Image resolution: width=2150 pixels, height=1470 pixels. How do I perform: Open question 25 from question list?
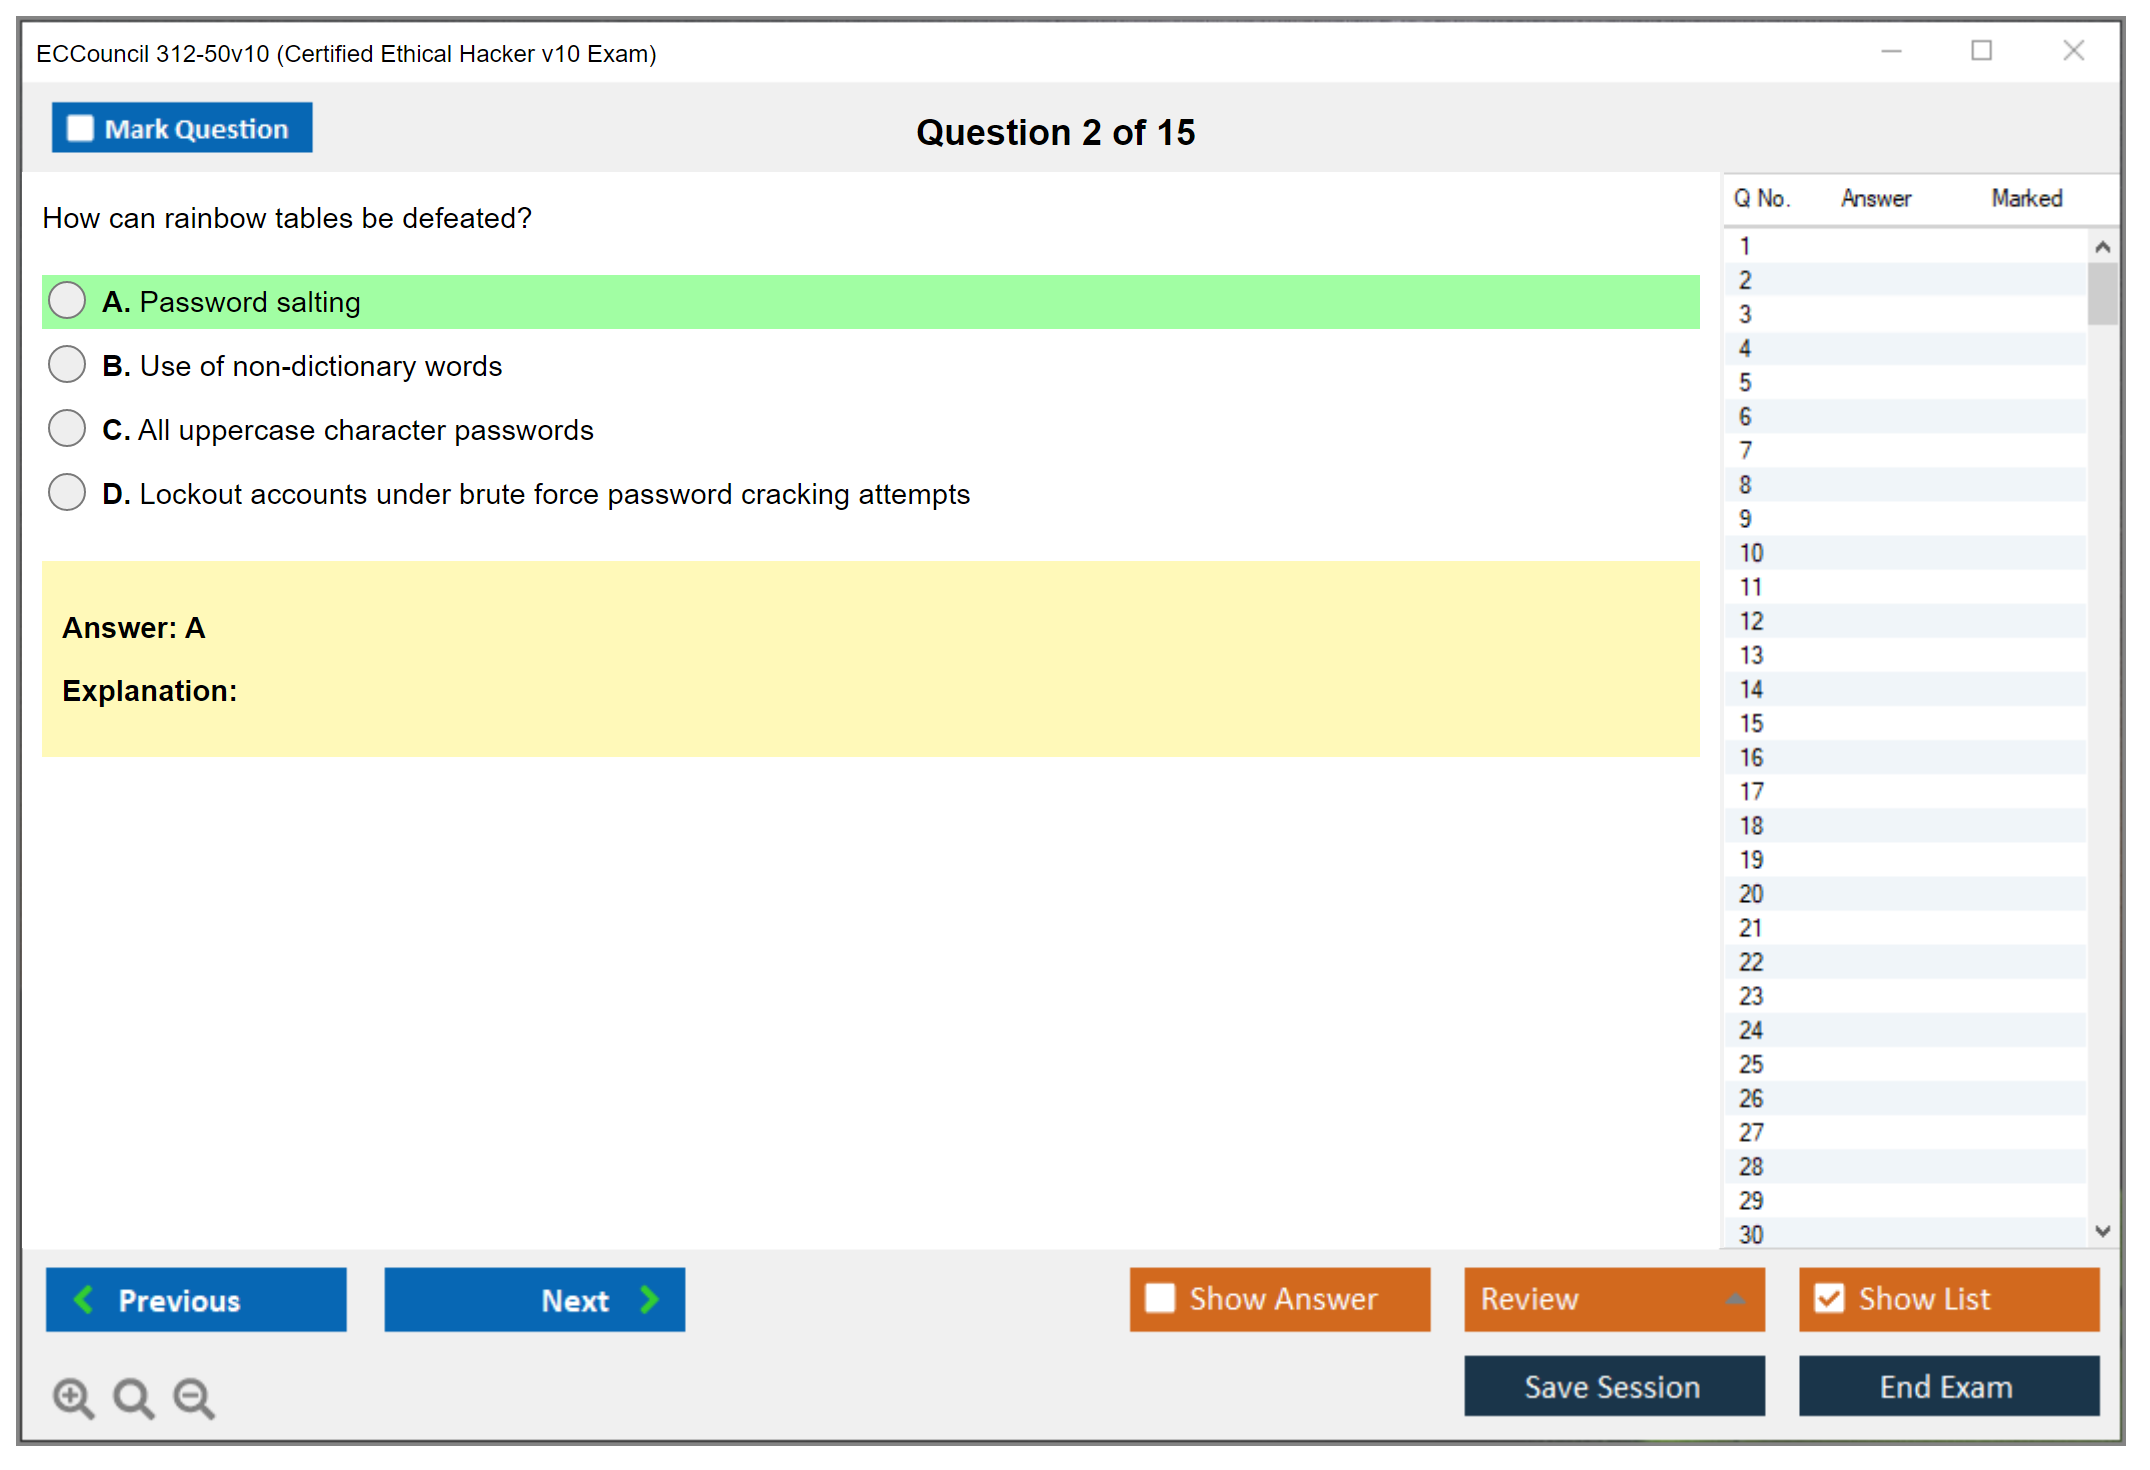(x=1751, y=1064)
